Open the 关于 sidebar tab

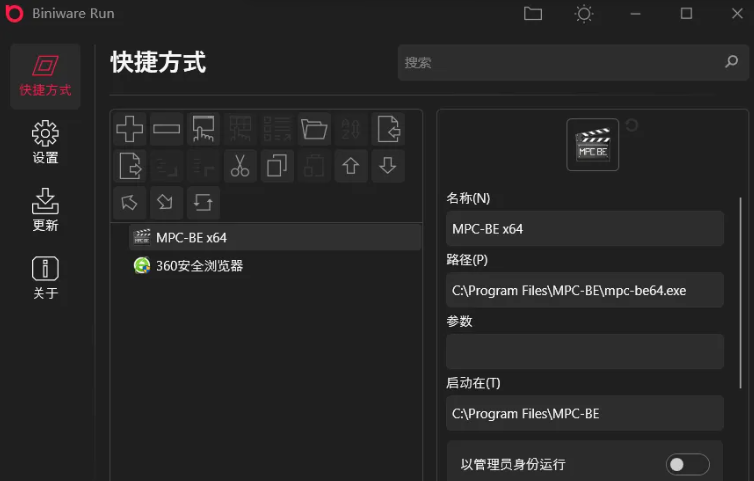pos(45,278)
